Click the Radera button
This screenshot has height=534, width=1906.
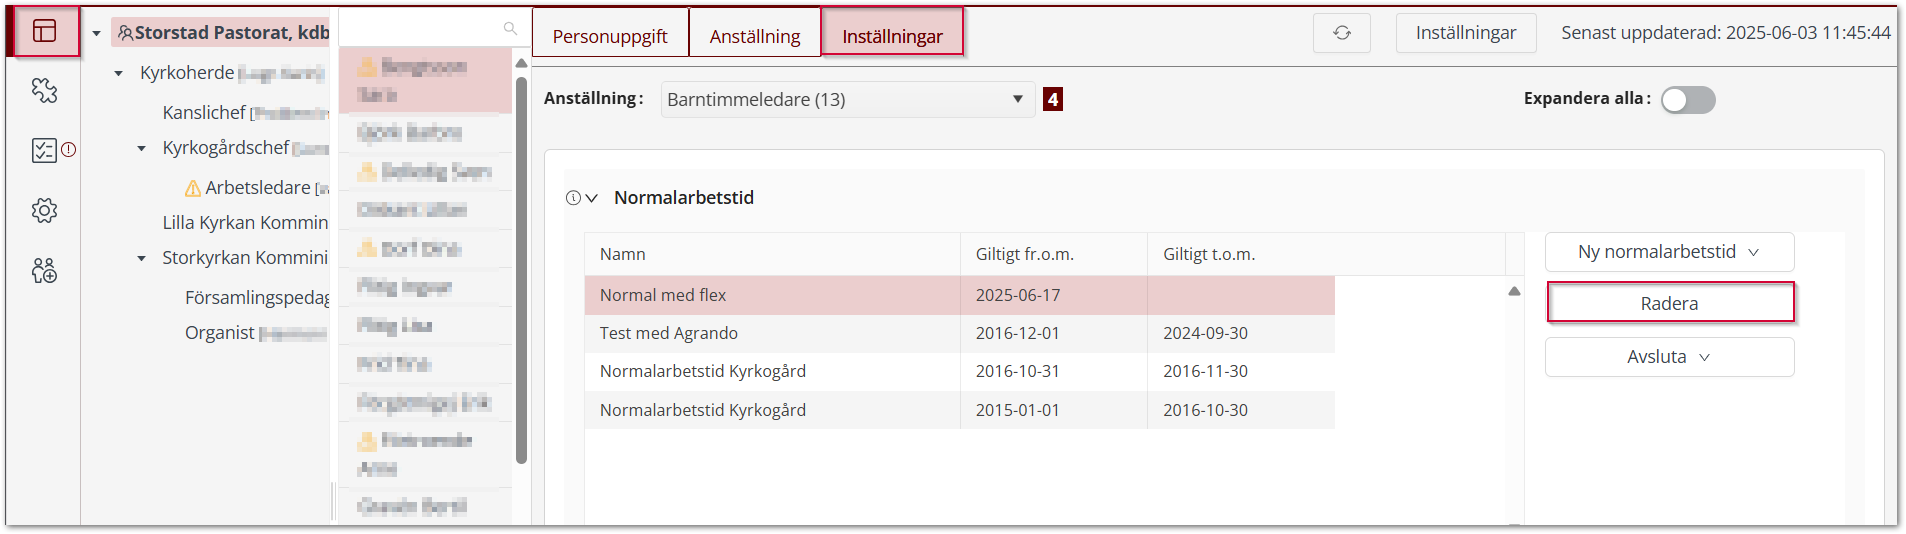click(x=1670, y=303)
